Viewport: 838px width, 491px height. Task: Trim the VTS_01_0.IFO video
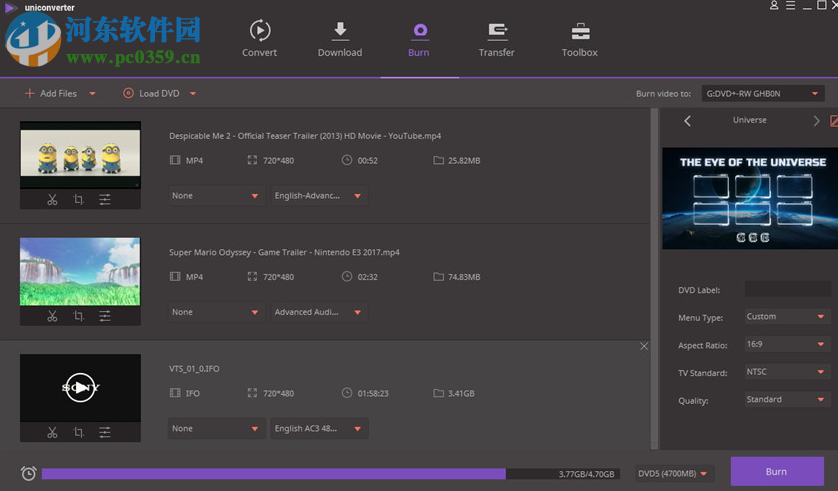click(52, 433)
